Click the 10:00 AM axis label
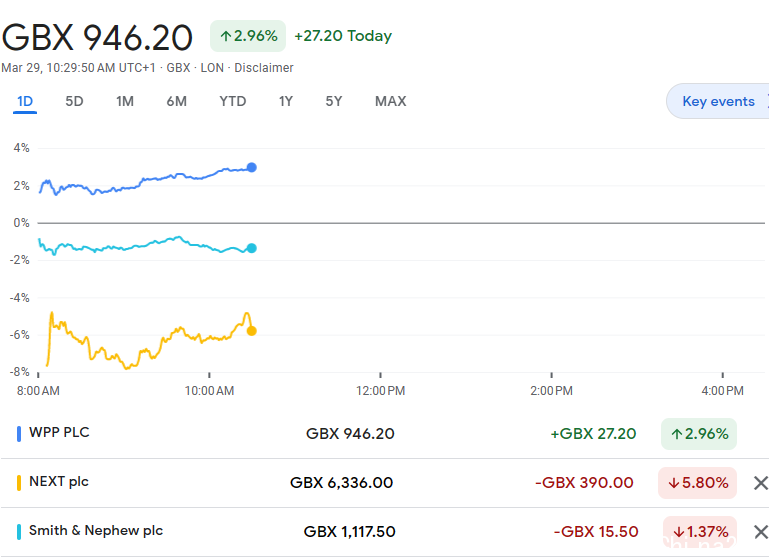The image size is (769, 558). click(209, 391)
